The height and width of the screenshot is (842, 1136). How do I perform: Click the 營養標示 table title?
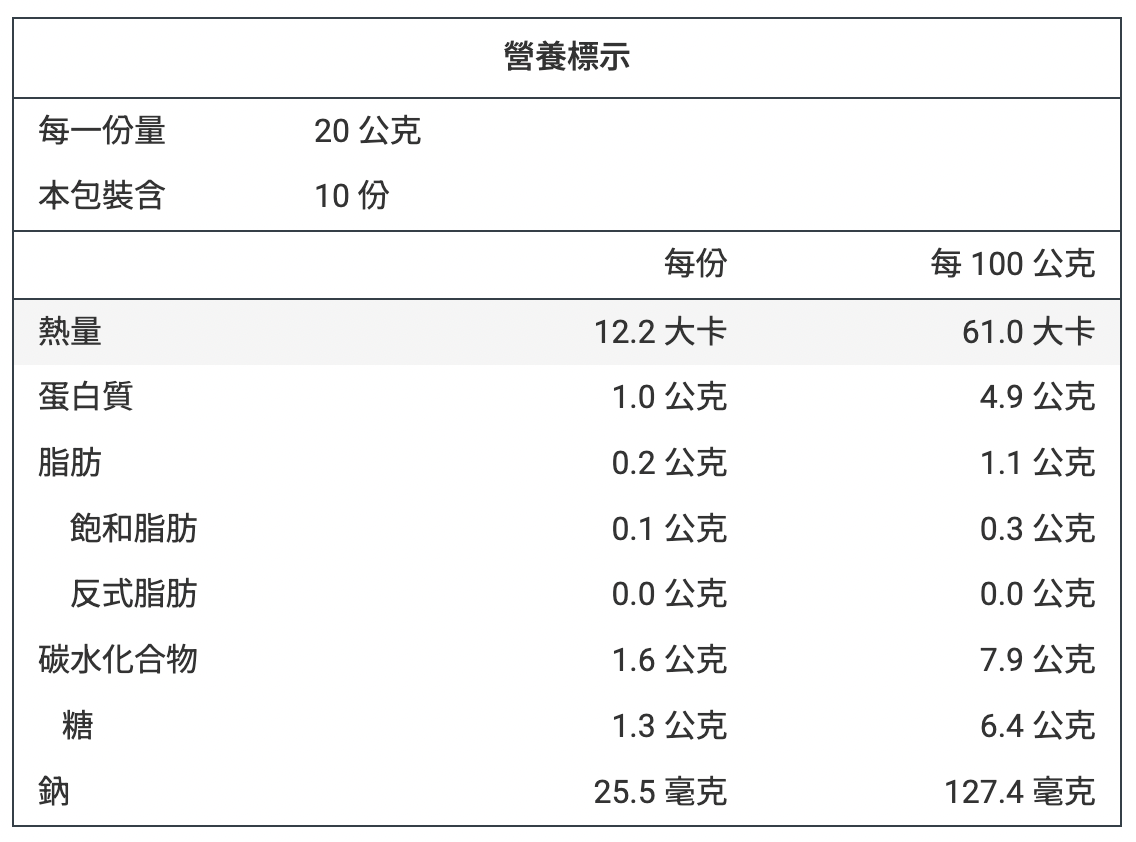567,58
